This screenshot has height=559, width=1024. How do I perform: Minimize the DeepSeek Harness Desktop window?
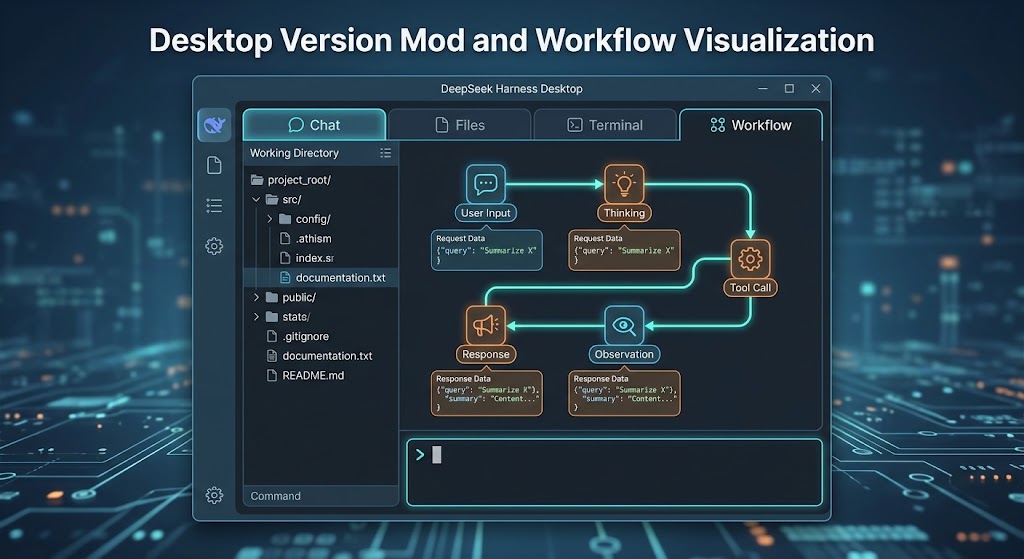[762, 88]
